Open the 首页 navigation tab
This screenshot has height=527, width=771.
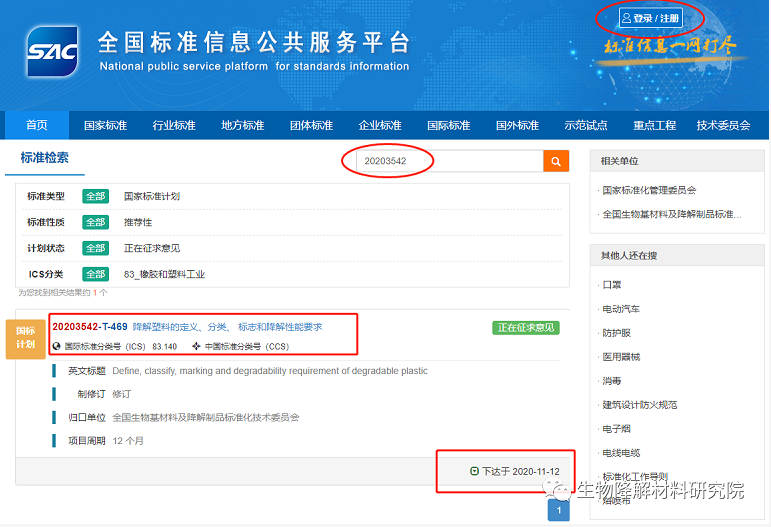37,125
